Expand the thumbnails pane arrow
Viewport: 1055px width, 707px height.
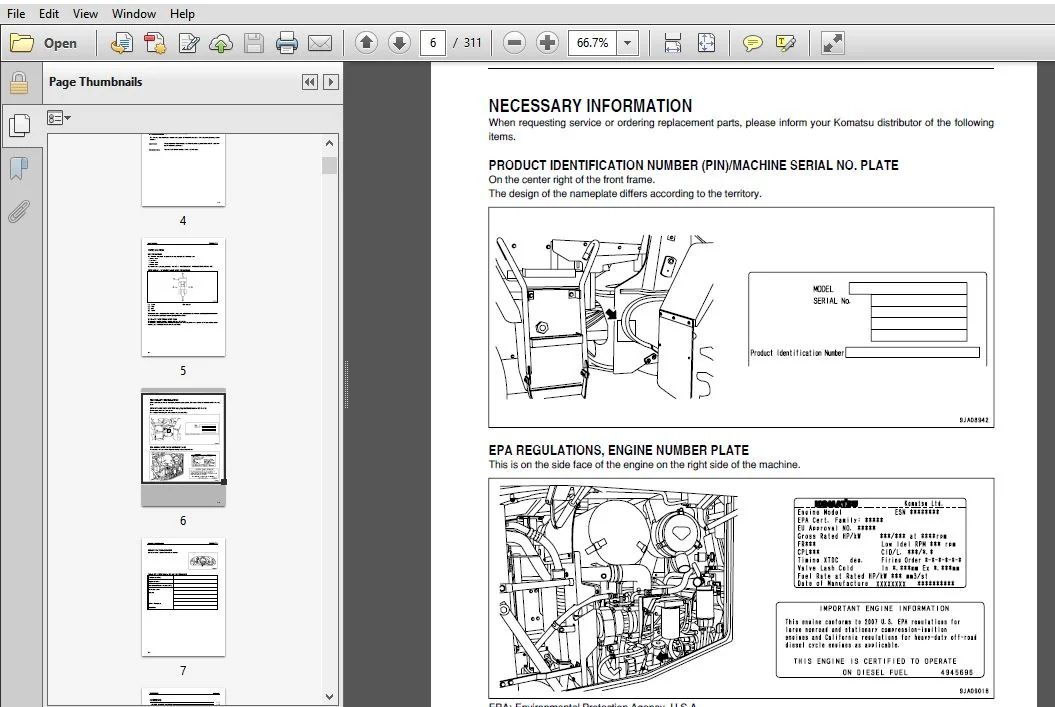(x=330, y=82)
